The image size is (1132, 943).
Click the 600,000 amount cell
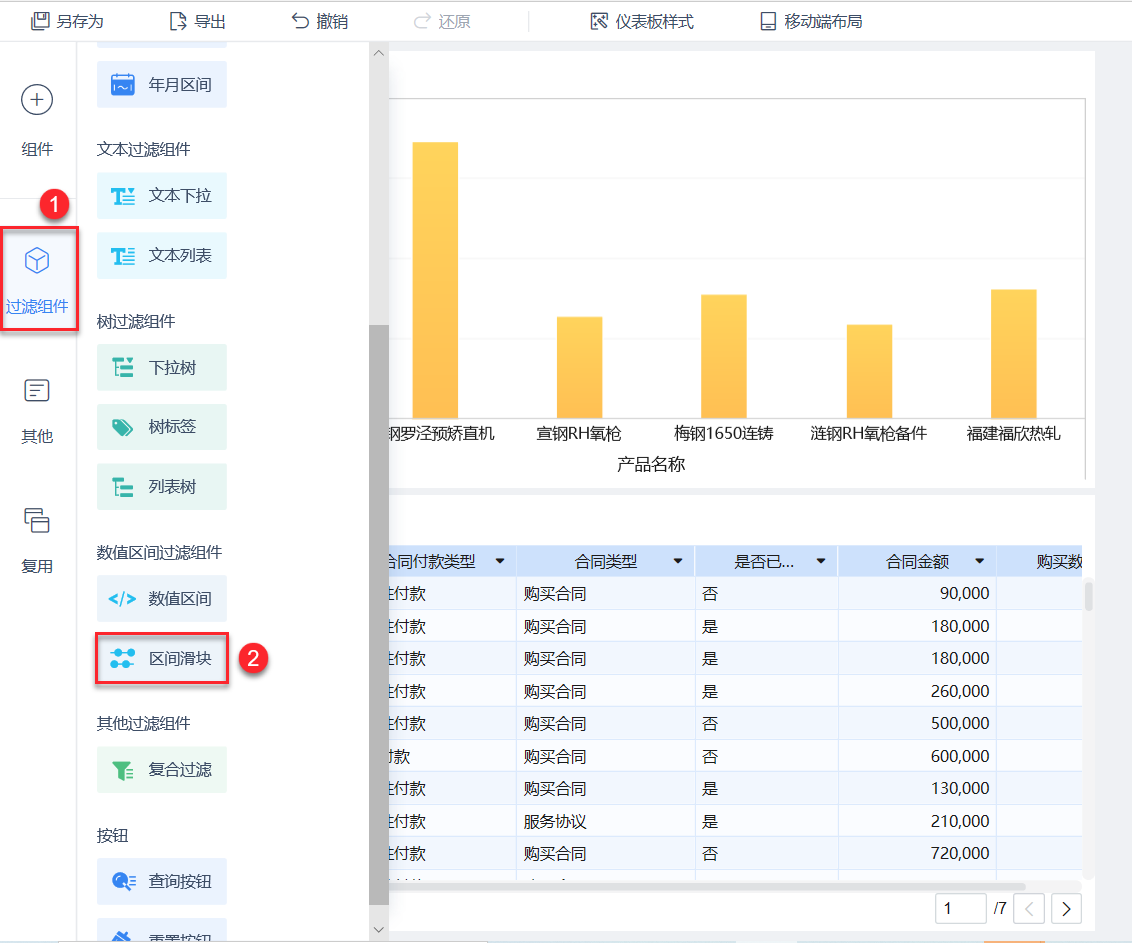pos(917,756)
